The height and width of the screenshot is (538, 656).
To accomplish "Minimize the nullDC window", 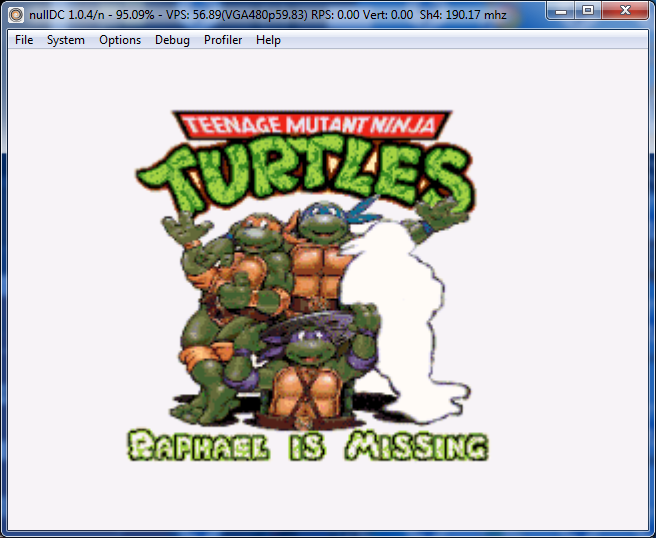I will pyautogui.click(x=561, y=10).
